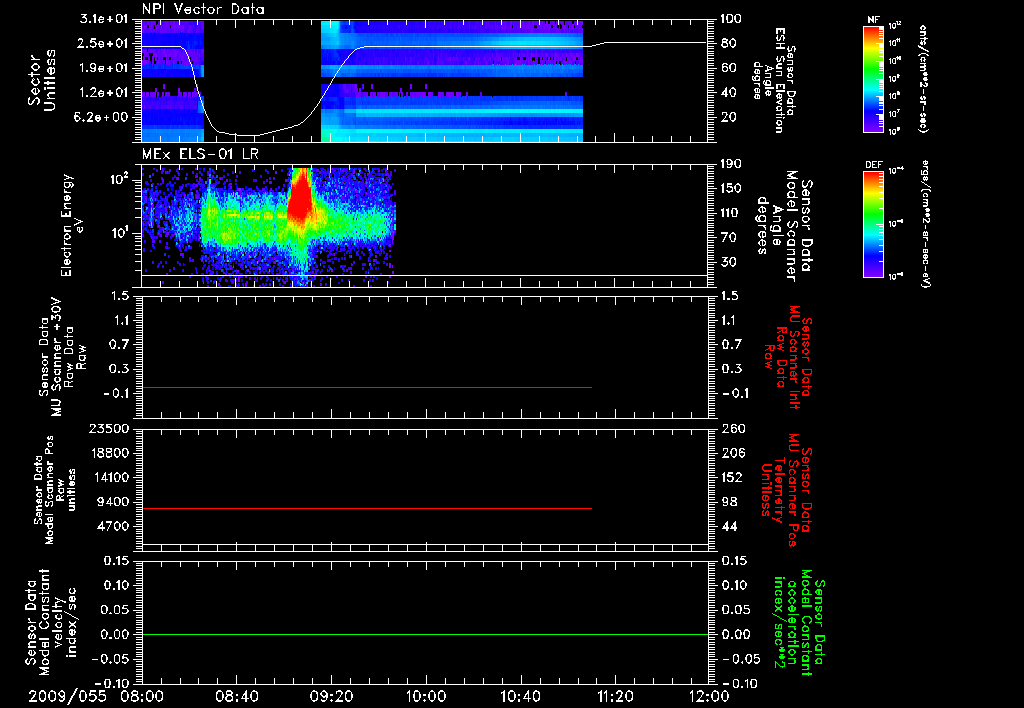The image size is (1024, 708).
Task: Click the 98 telemetry axis tick
Action: (x=729, y=502)
